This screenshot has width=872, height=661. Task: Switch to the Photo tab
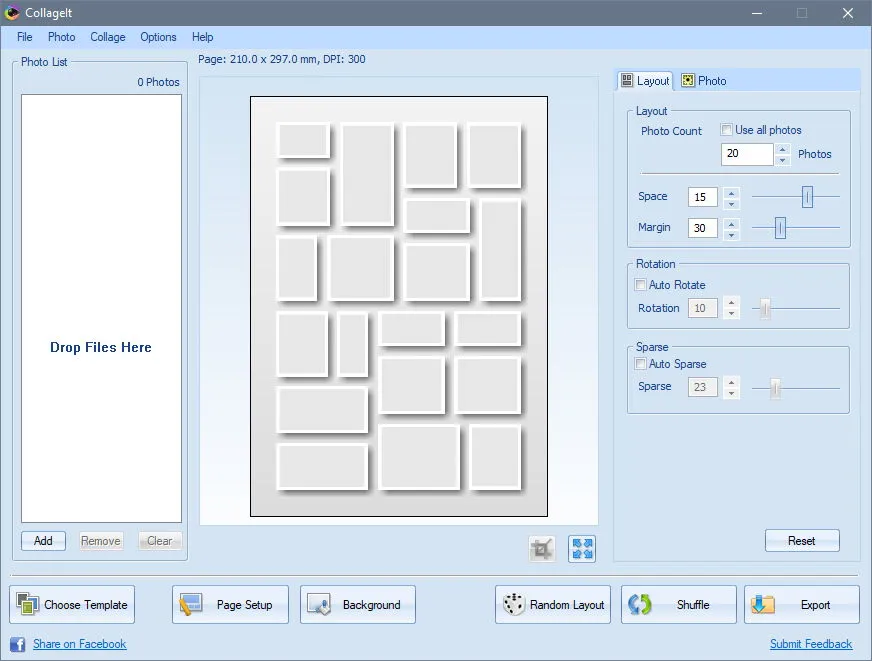coord(704,81)
